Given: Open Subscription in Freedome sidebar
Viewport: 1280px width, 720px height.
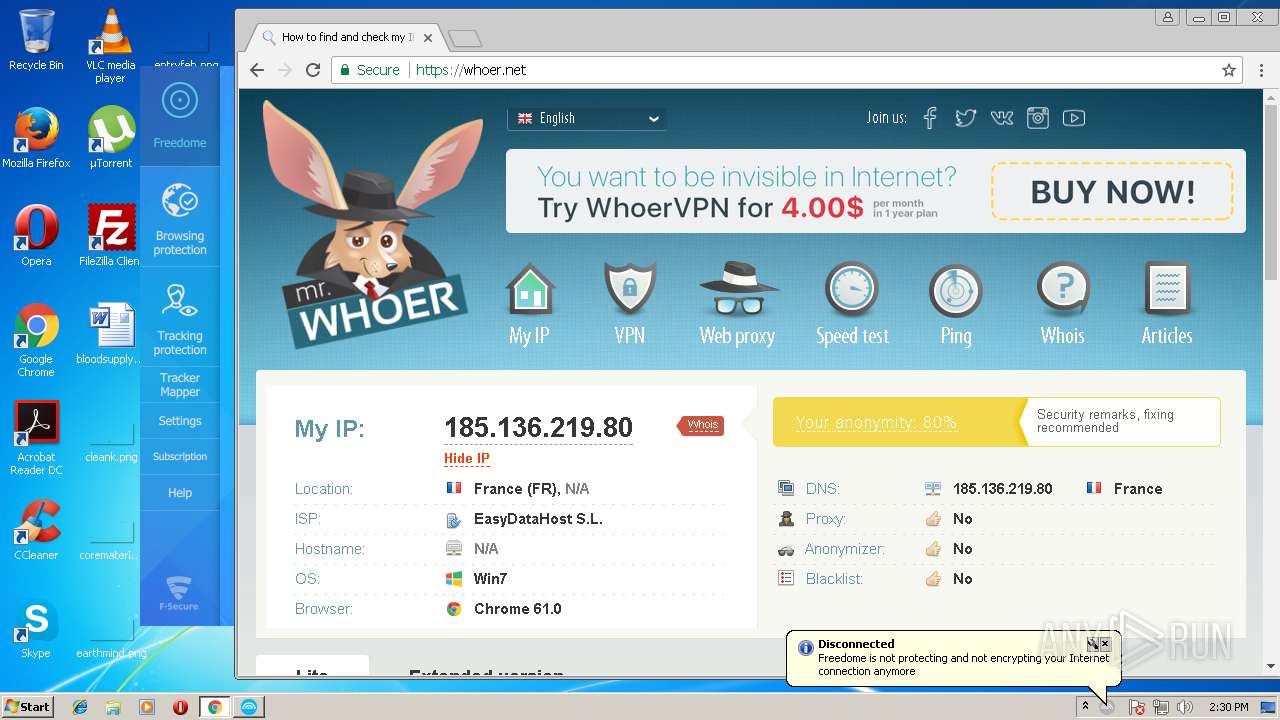Looking at the screenshot, I should (x=180, y=456).
